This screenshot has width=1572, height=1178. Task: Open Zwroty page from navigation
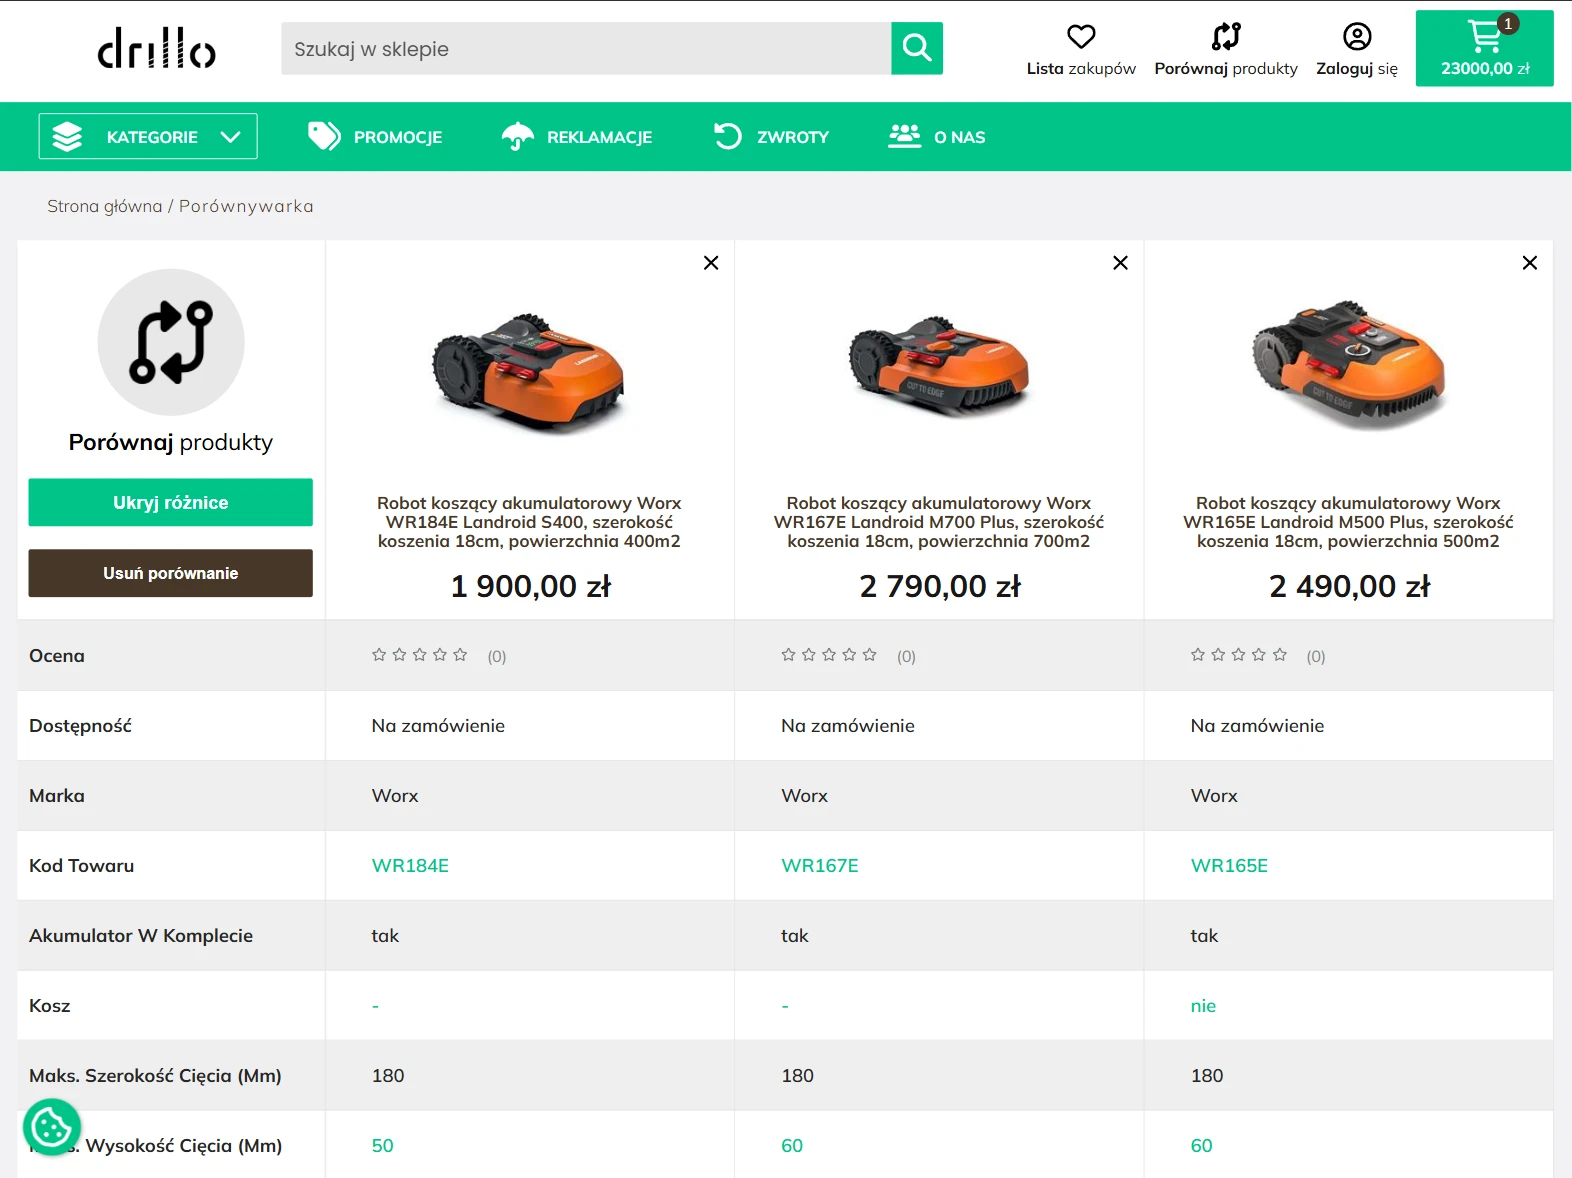[771, 137]
